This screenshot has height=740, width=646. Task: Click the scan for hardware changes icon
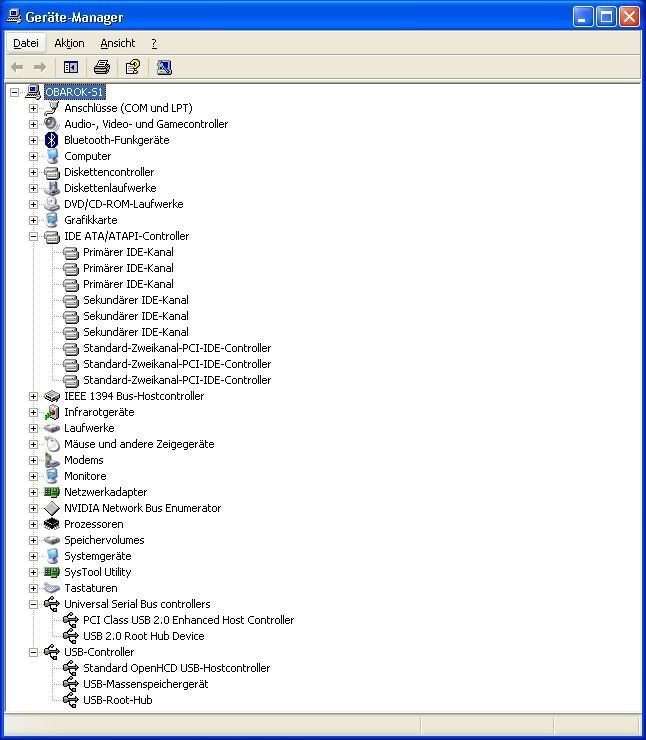164,67
